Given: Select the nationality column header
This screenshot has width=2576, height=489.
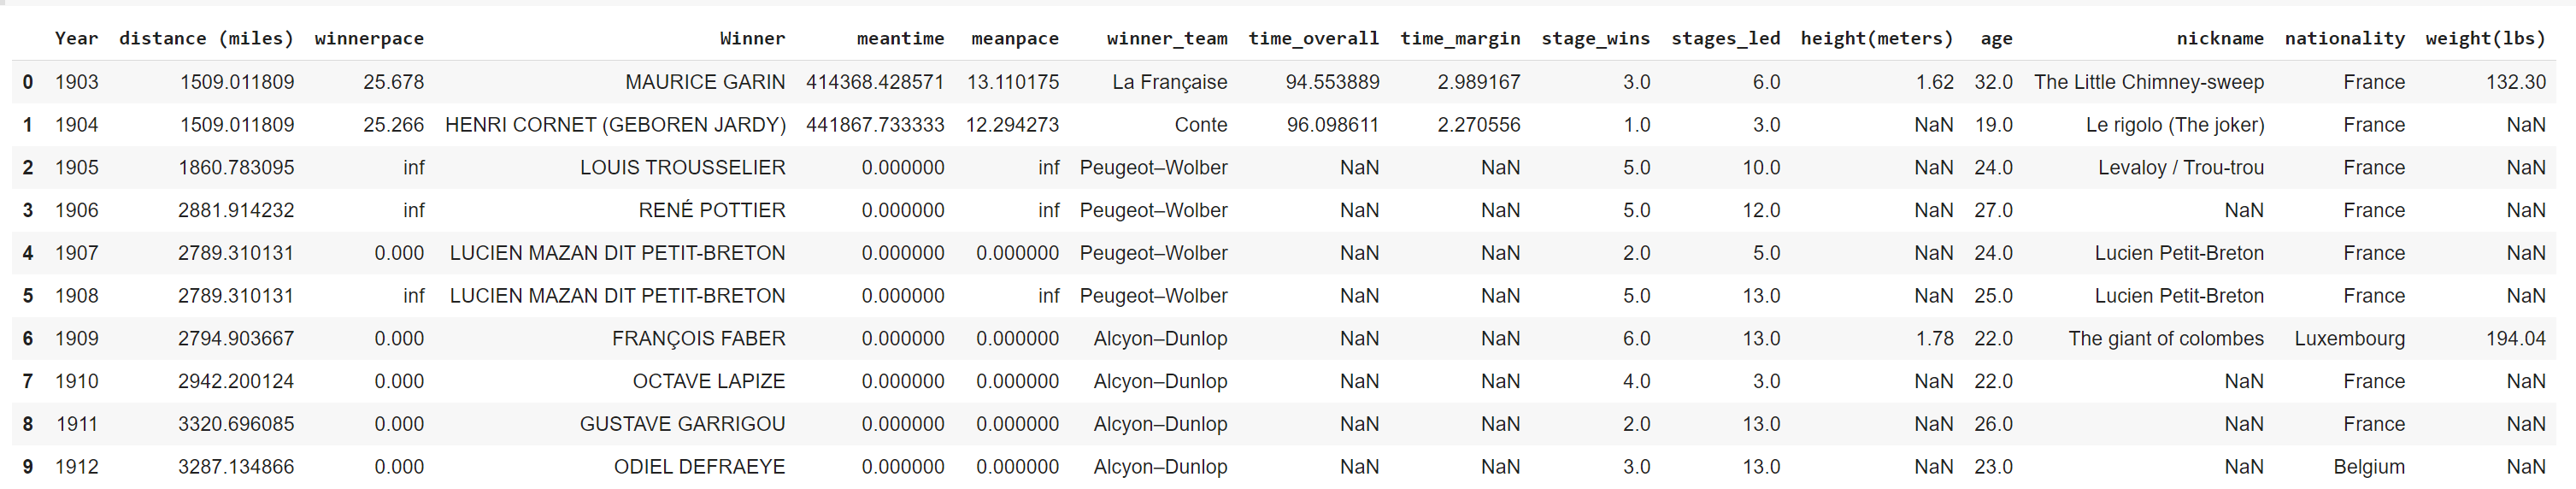Looking at the screenshot, I should [2344, 38].
